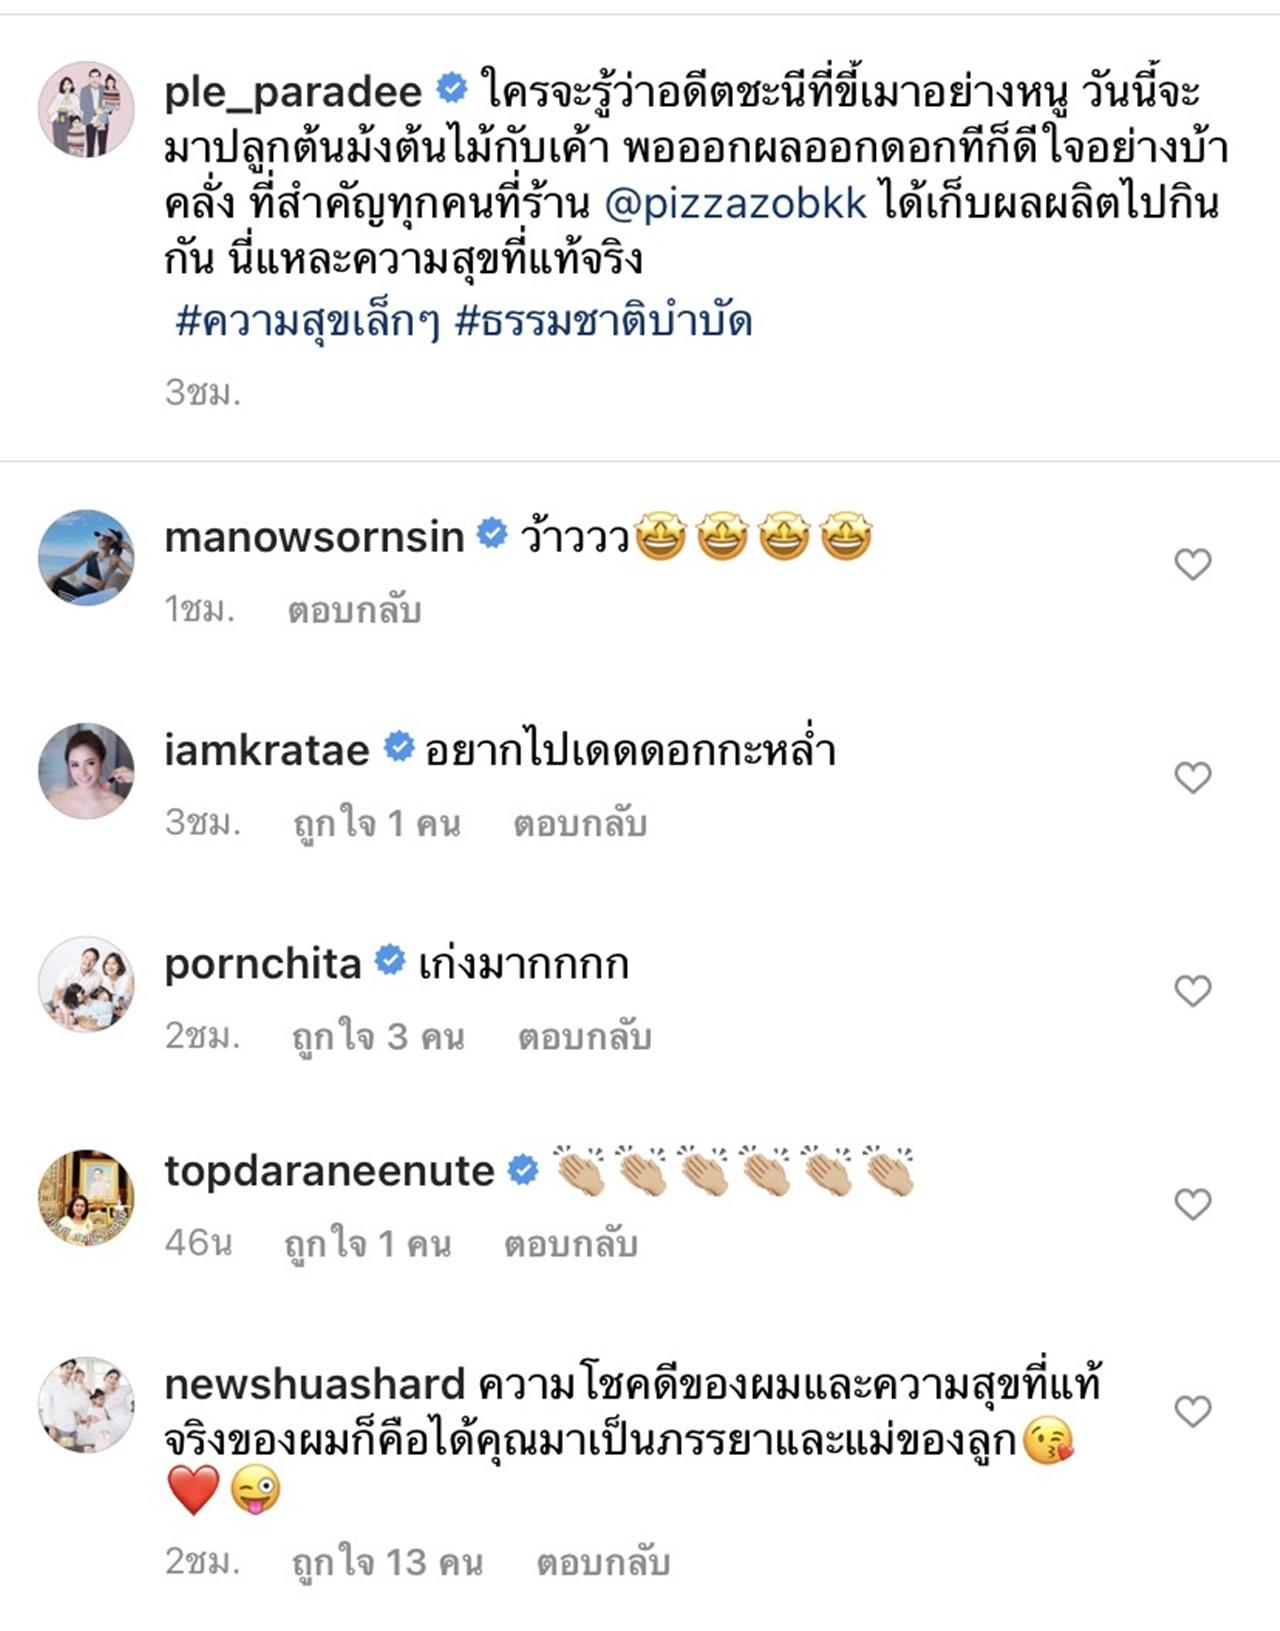Toggle the heart on pornchita's comment

pos(1192,991)
